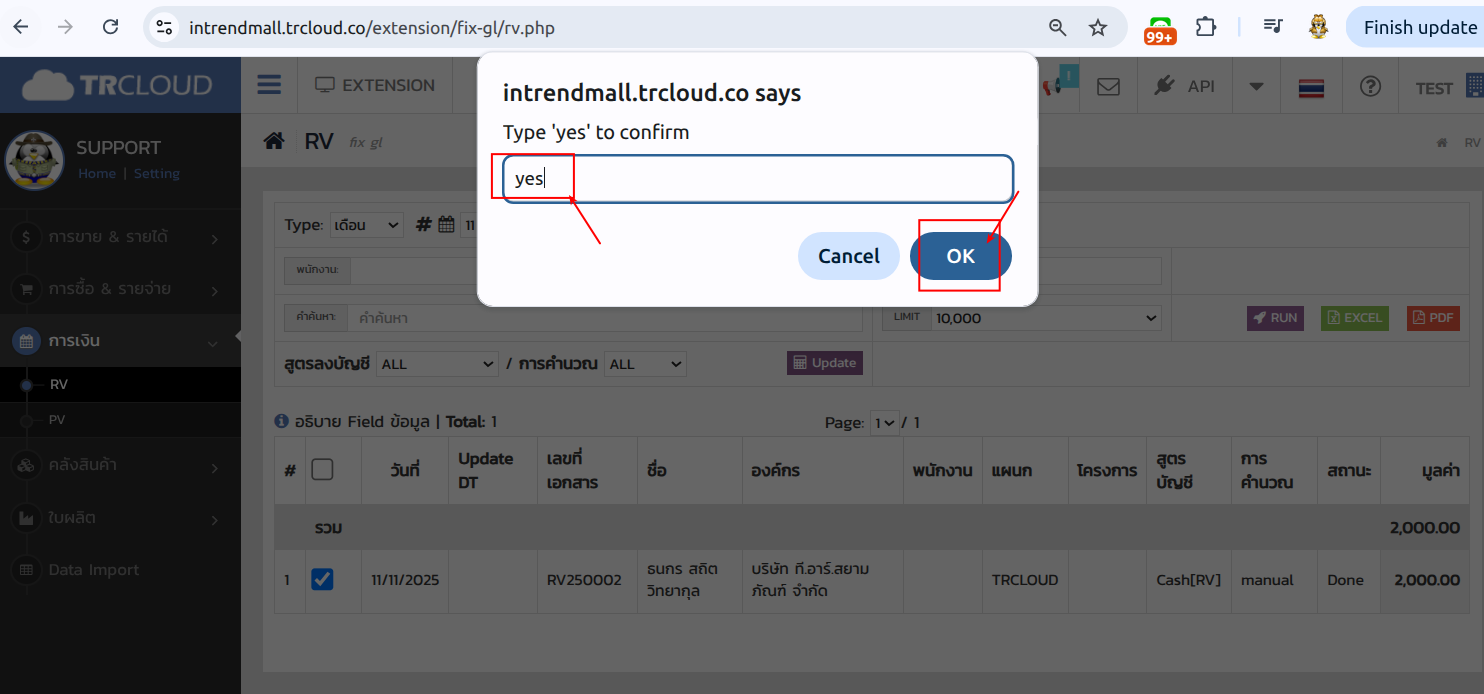1484x694 pixels.
Task: Uncheck the RV250002 row checkbox
Action: coord(322,579)
